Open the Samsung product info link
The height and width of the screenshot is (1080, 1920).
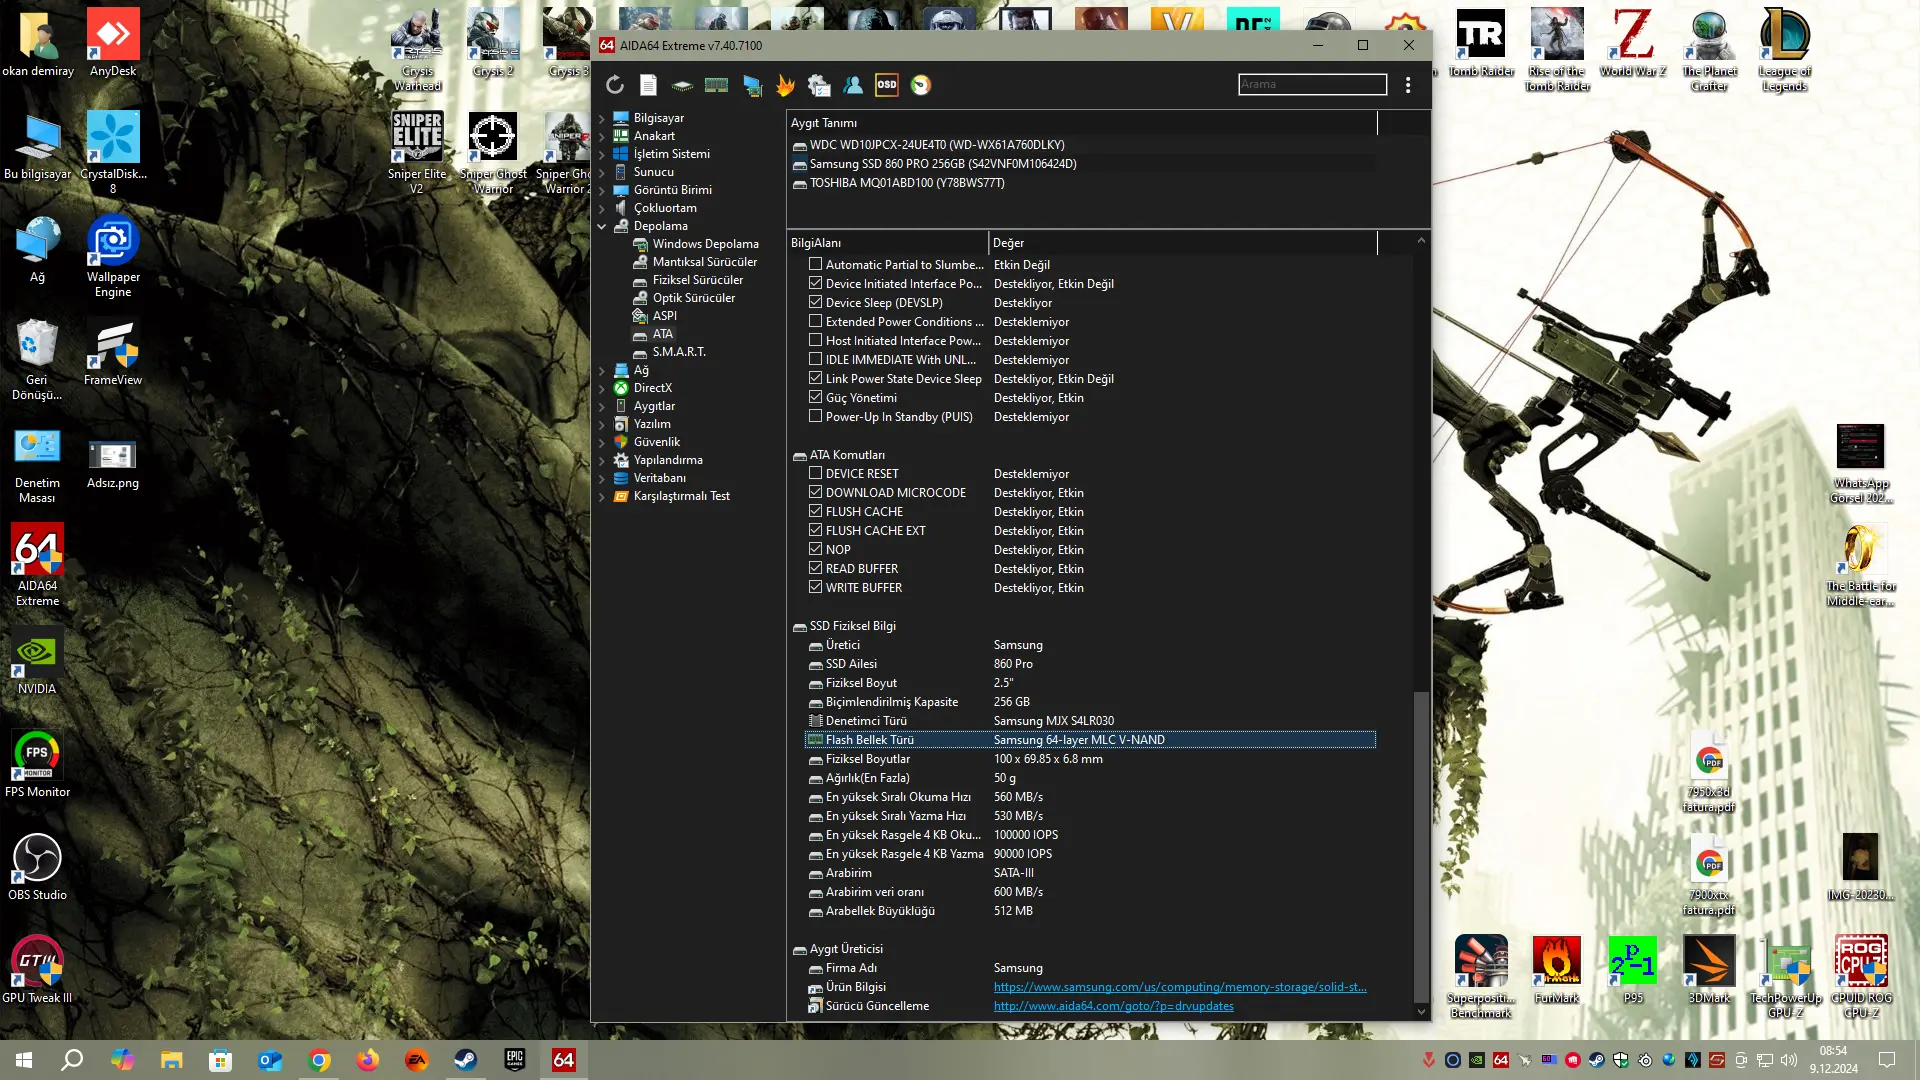pyautogui.click(x=1180, y=987)
